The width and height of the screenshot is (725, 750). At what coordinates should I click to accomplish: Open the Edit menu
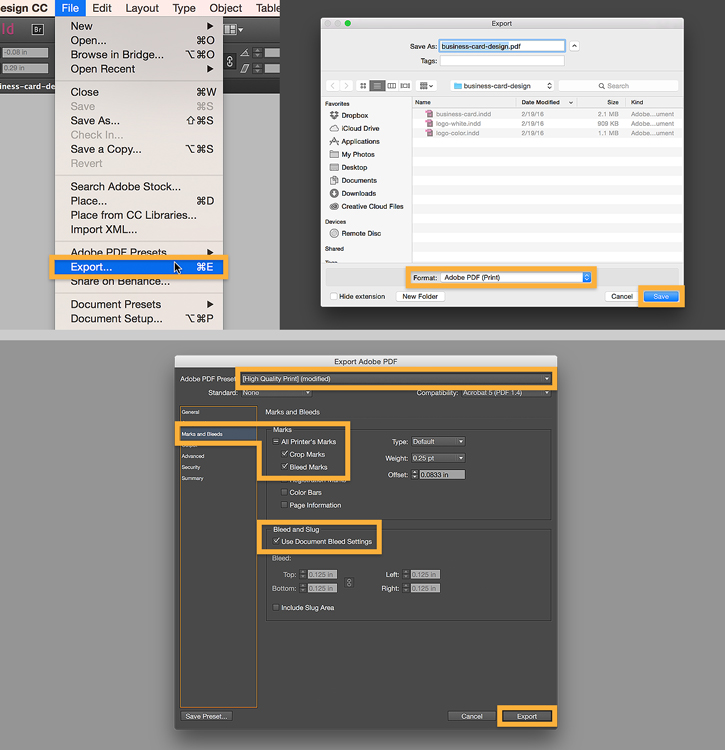coord(102,8)
